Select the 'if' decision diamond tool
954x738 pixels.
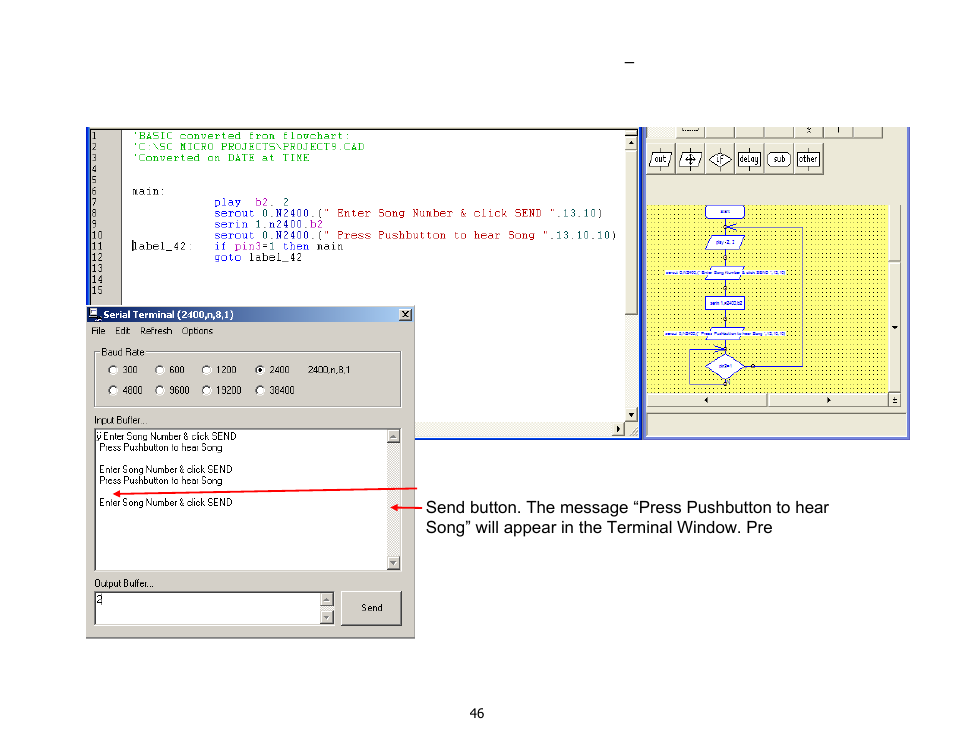pos(720,159)
